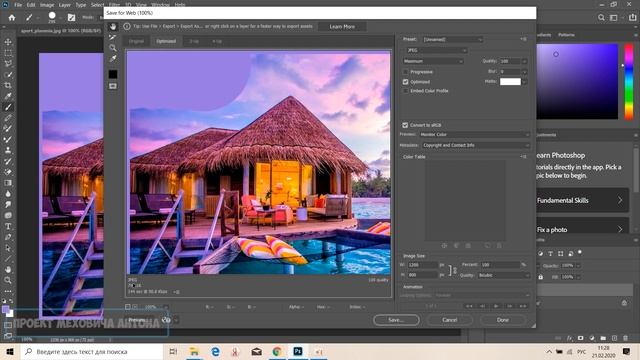Enable the Progressive checkbox
640x360 pixels.
(x=405, y=72)
